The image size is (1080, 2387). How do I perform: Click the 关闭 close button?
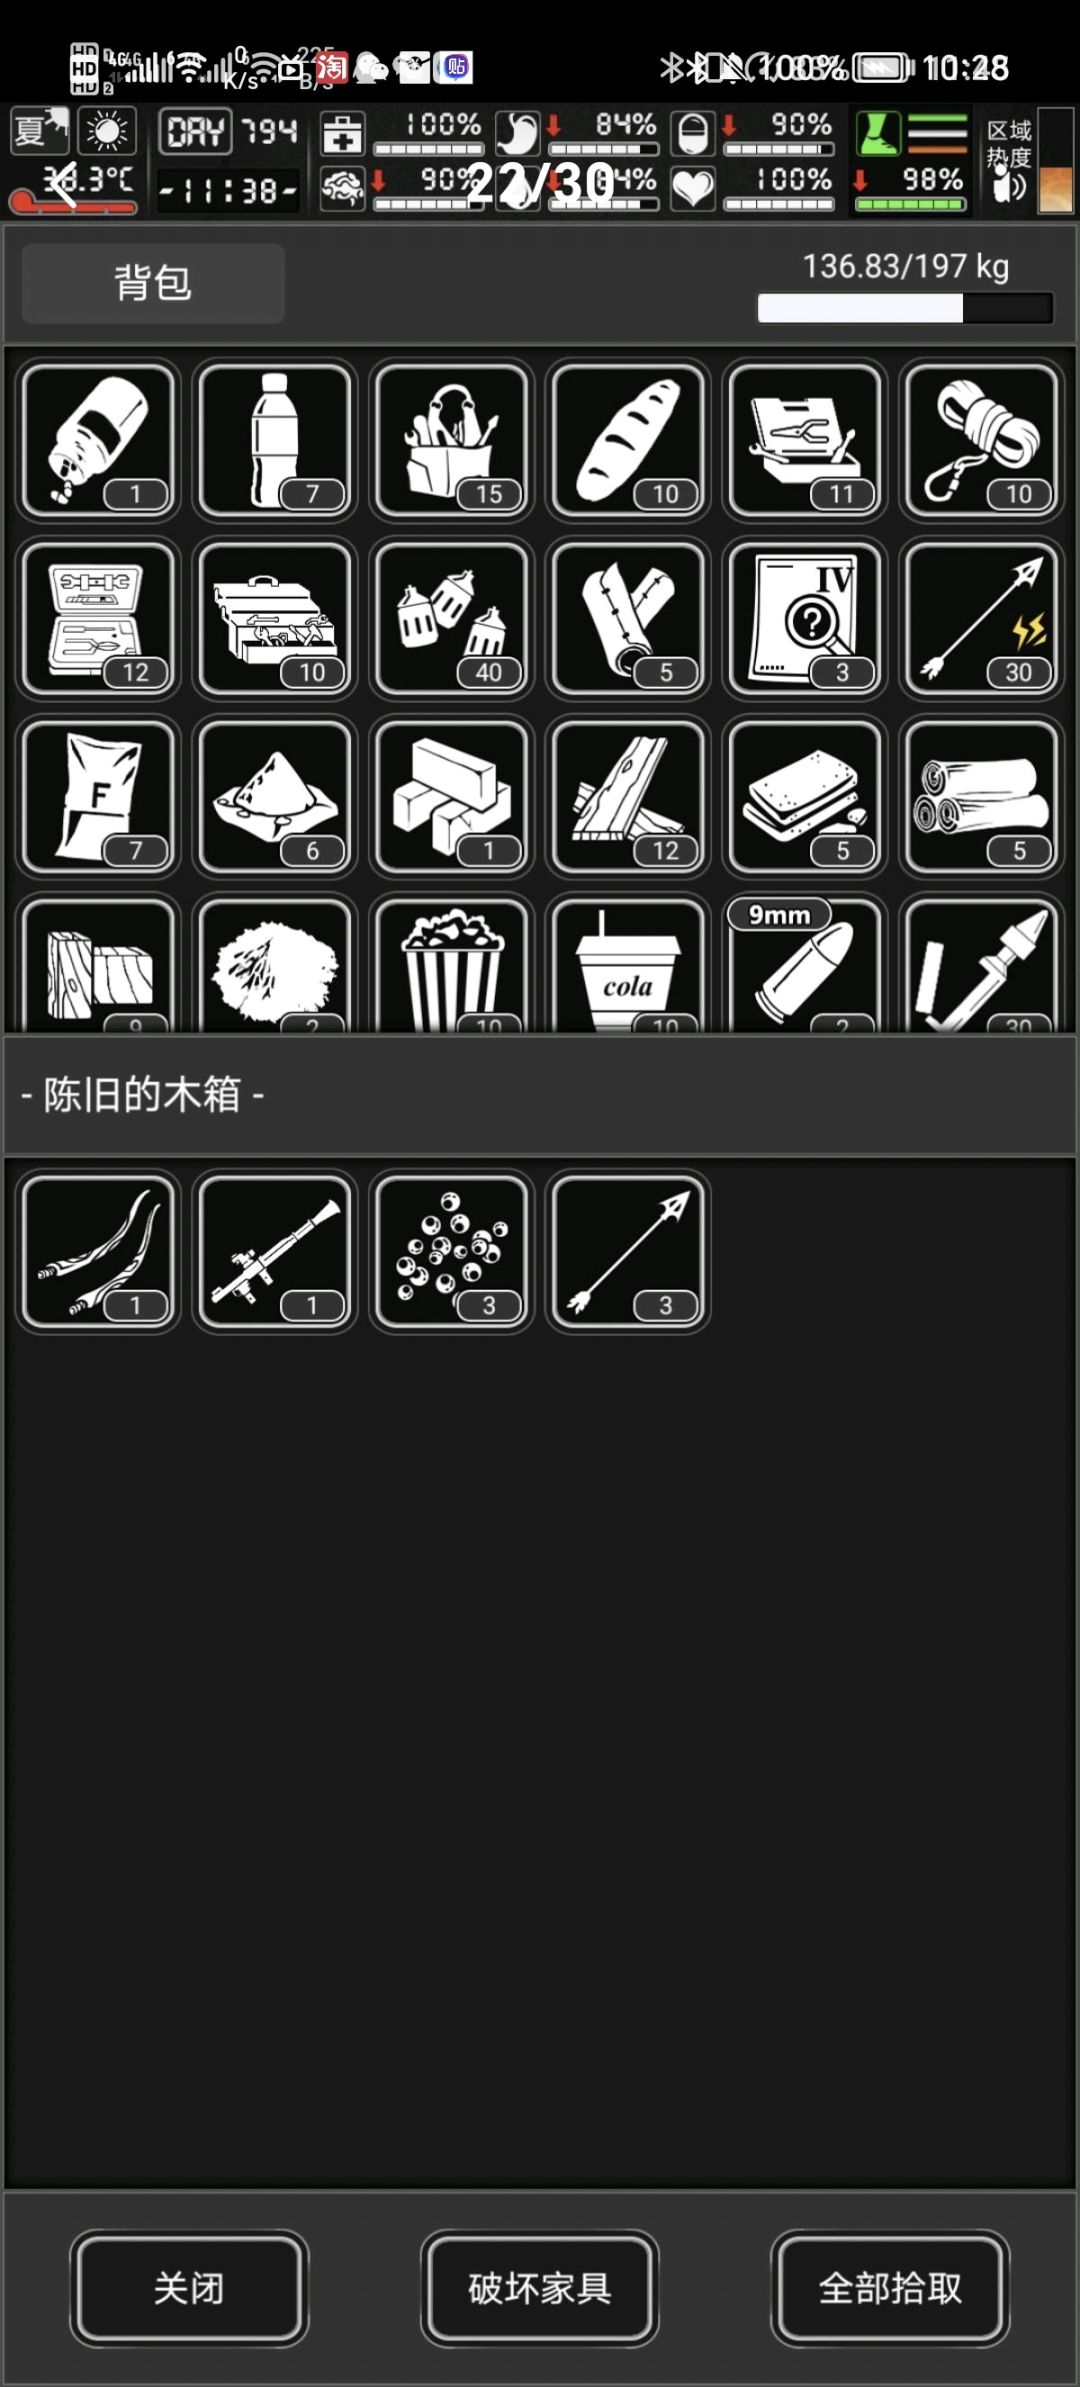coord(189,2288)
